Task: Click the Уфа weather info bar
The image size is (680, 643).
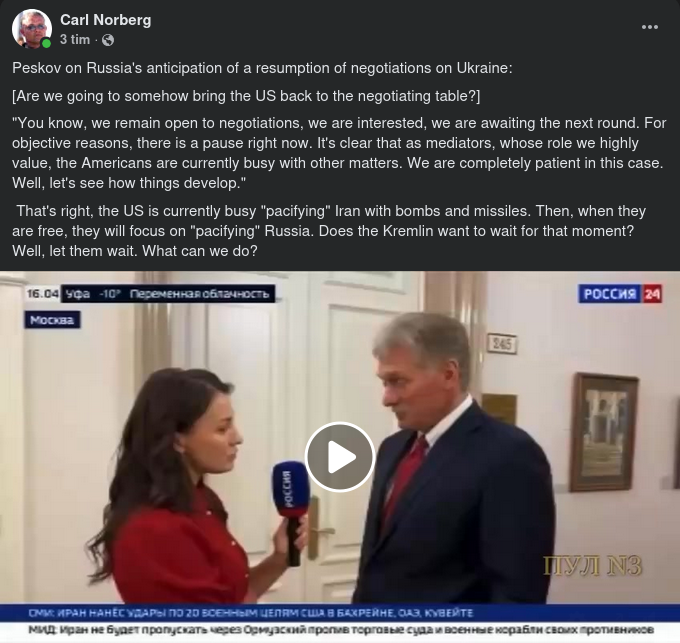Action: point(168,294)
